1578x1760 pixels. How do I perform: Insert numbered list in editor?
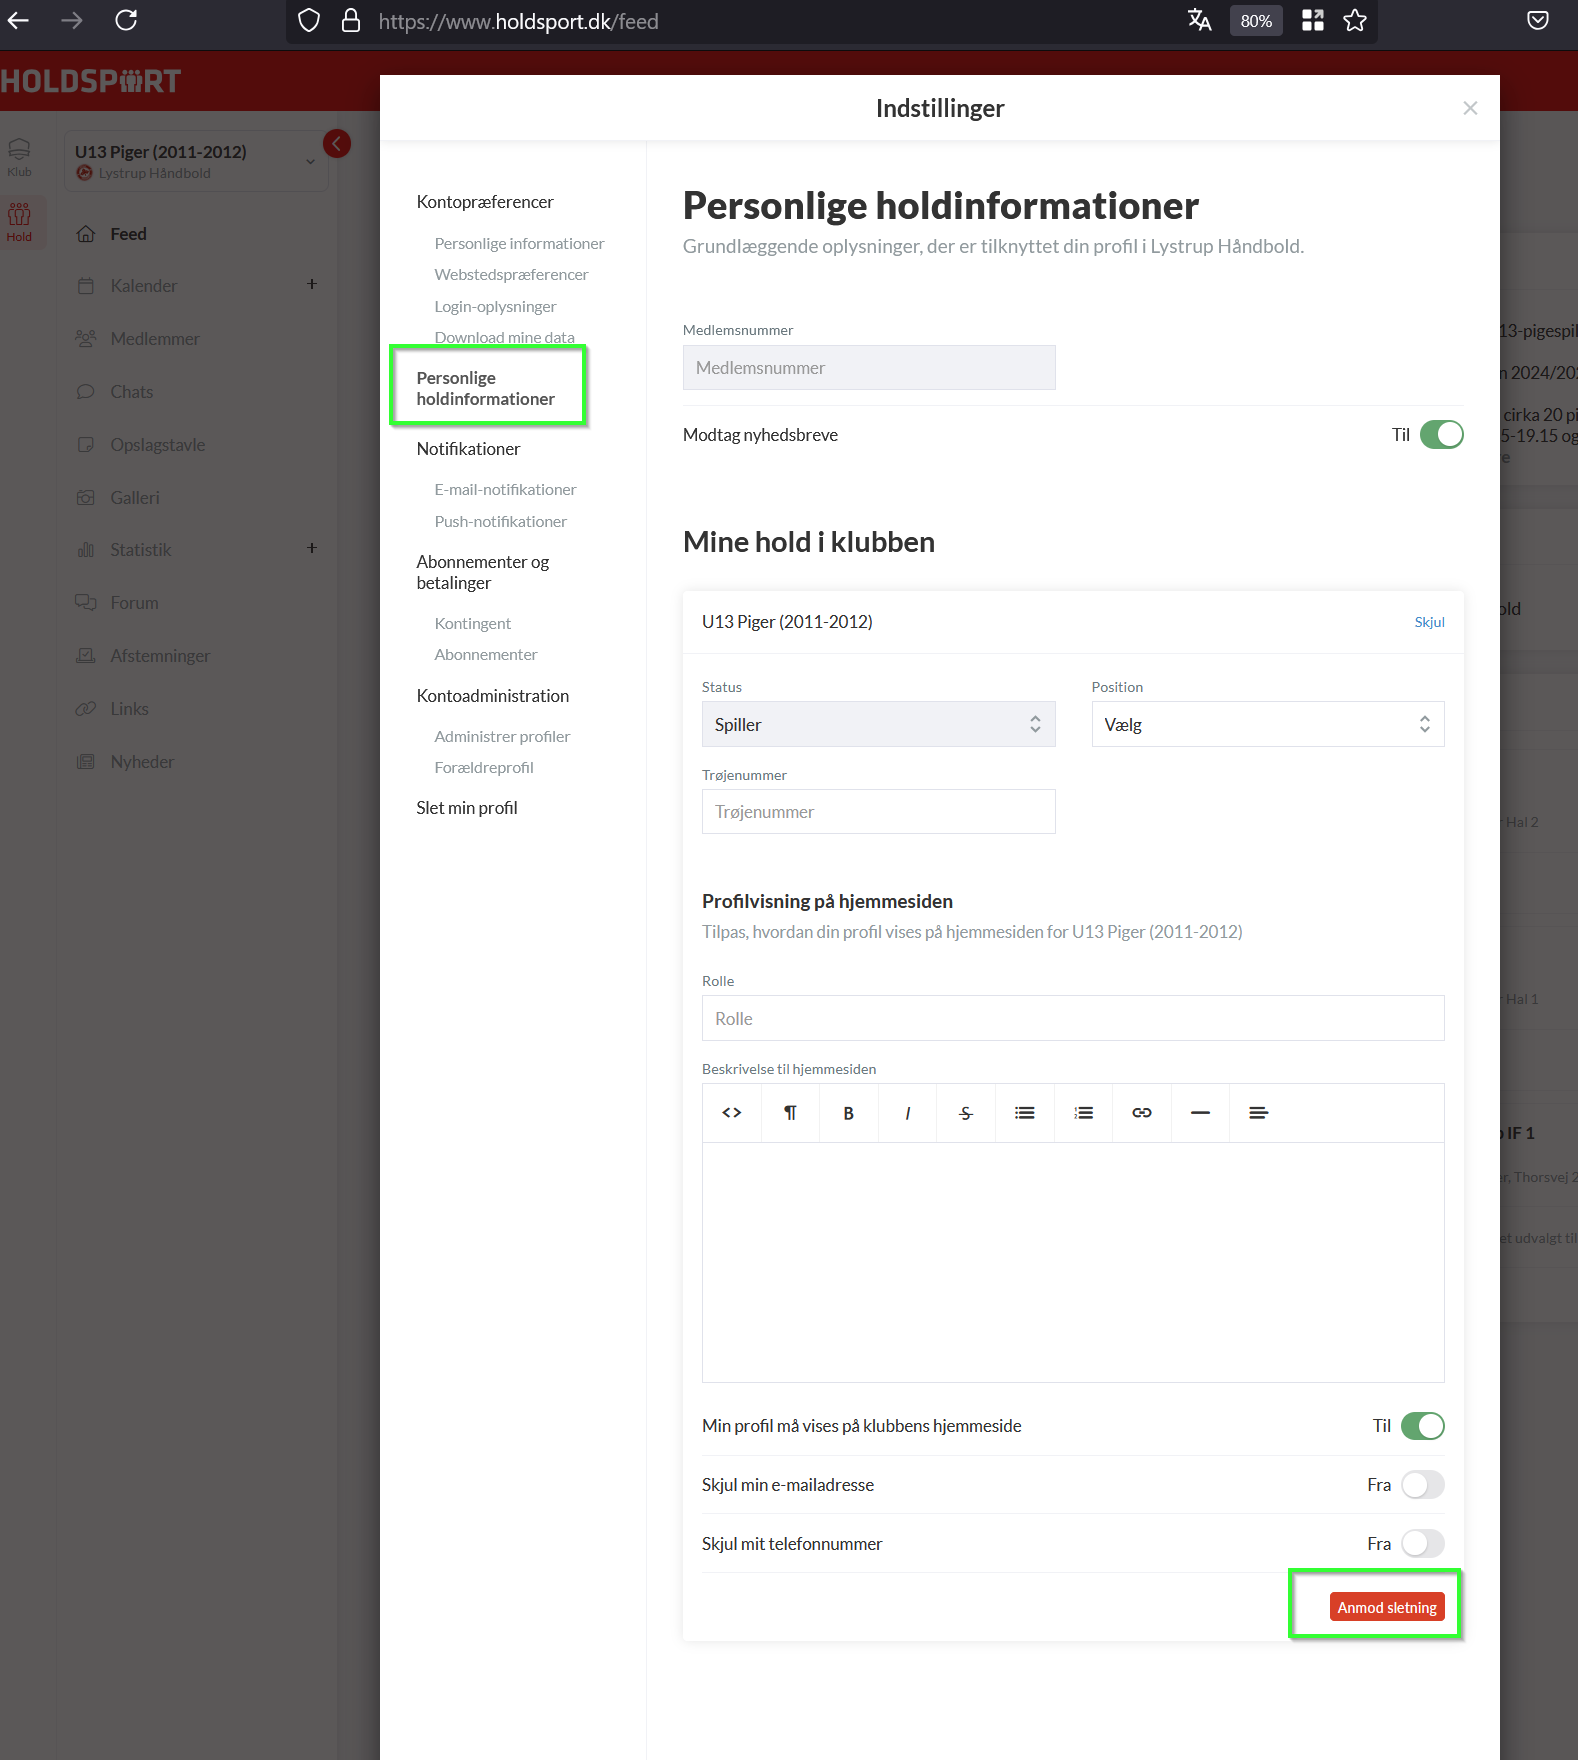[x=1083, y=1113]
